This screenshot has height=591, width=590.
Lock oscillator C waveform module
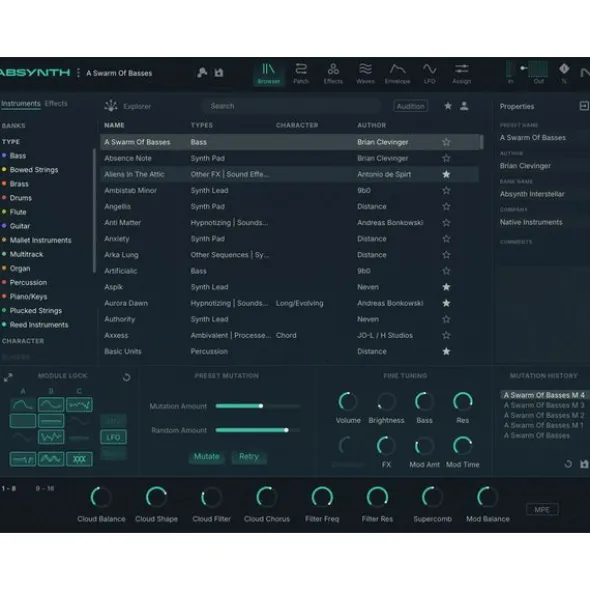(x=79, y=405)
